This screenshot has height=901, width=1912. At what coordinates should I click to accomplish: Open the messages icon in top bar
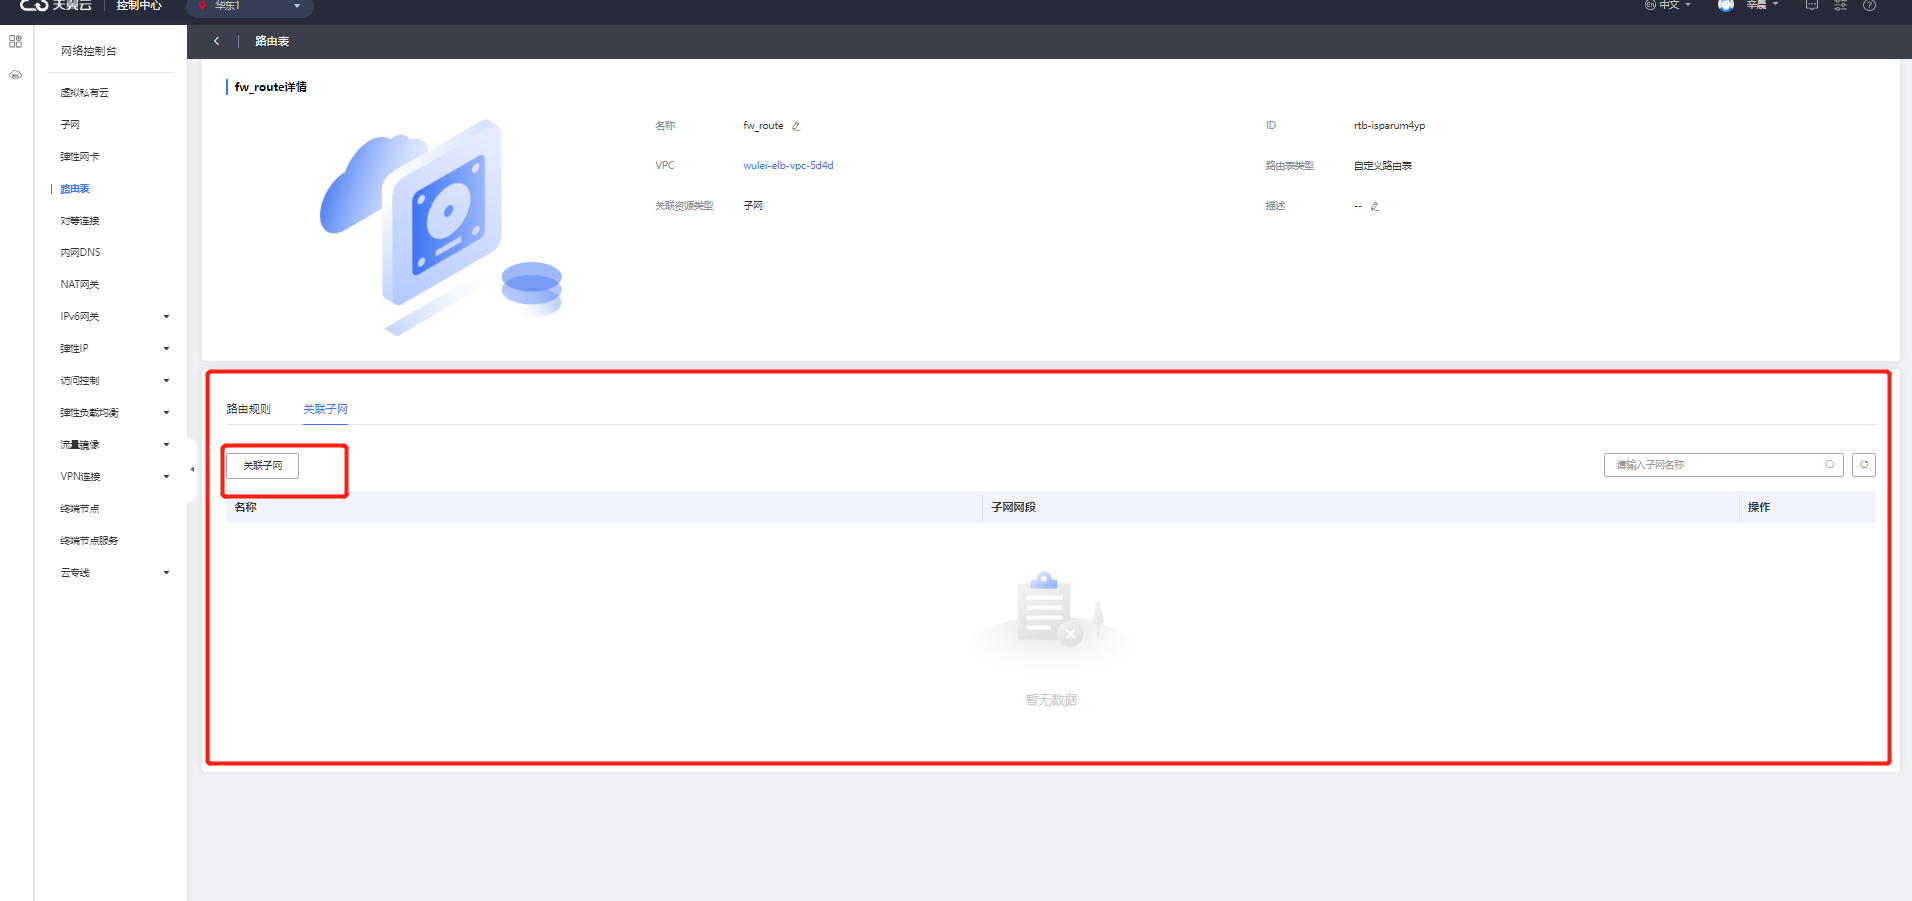(1812, 6)
